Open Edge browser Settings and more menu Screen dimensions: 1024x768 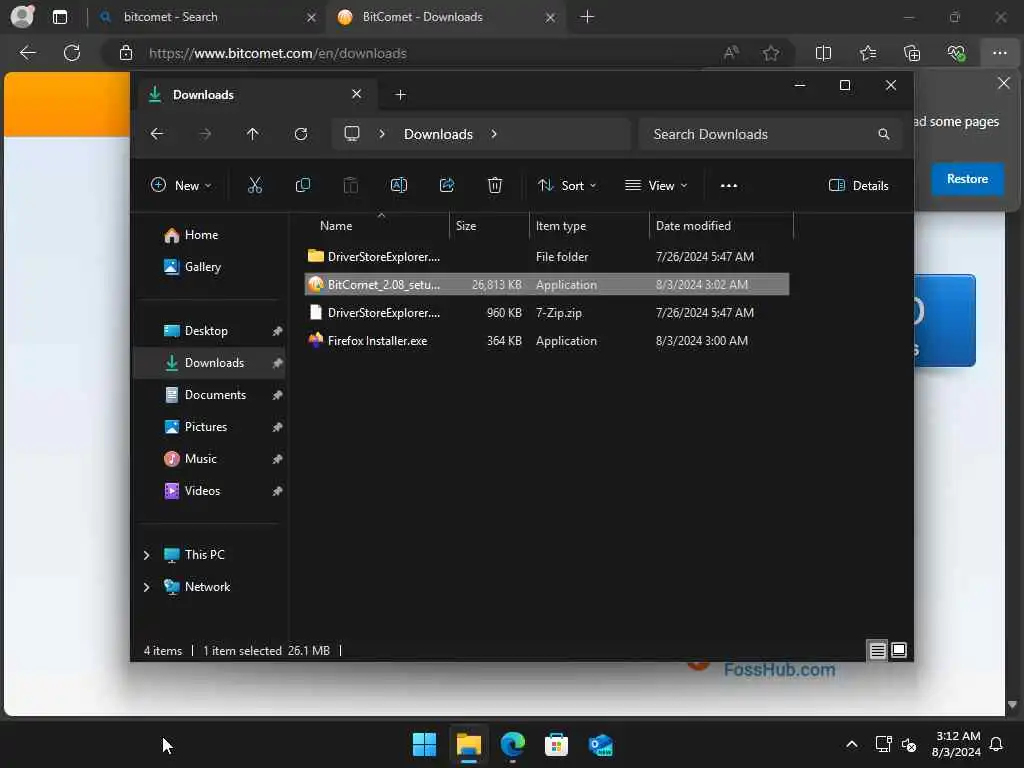pos(1000,53)
